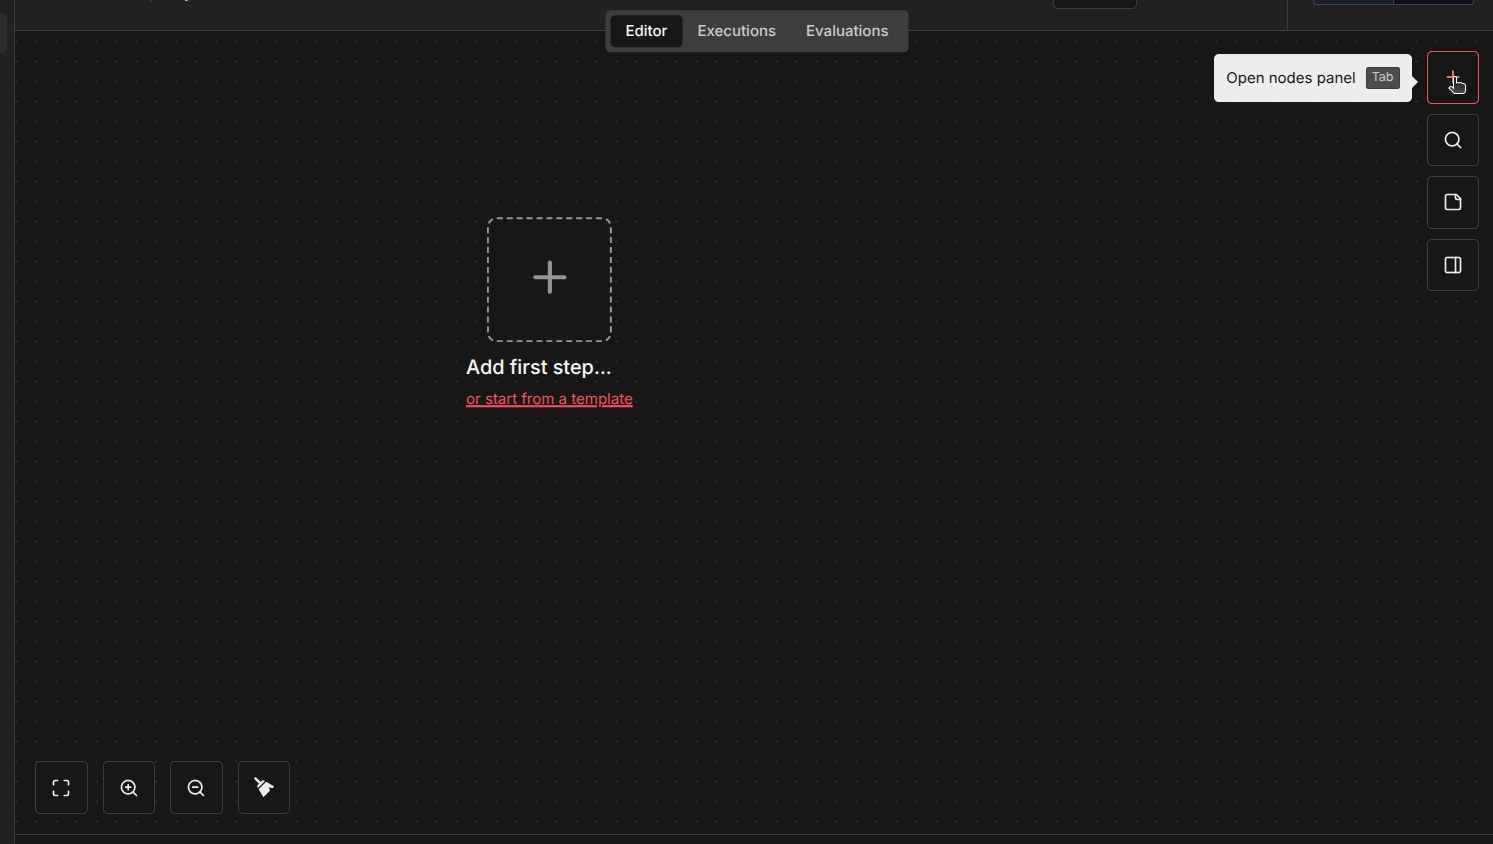Zoom out of the canvas

coord(196,788)
